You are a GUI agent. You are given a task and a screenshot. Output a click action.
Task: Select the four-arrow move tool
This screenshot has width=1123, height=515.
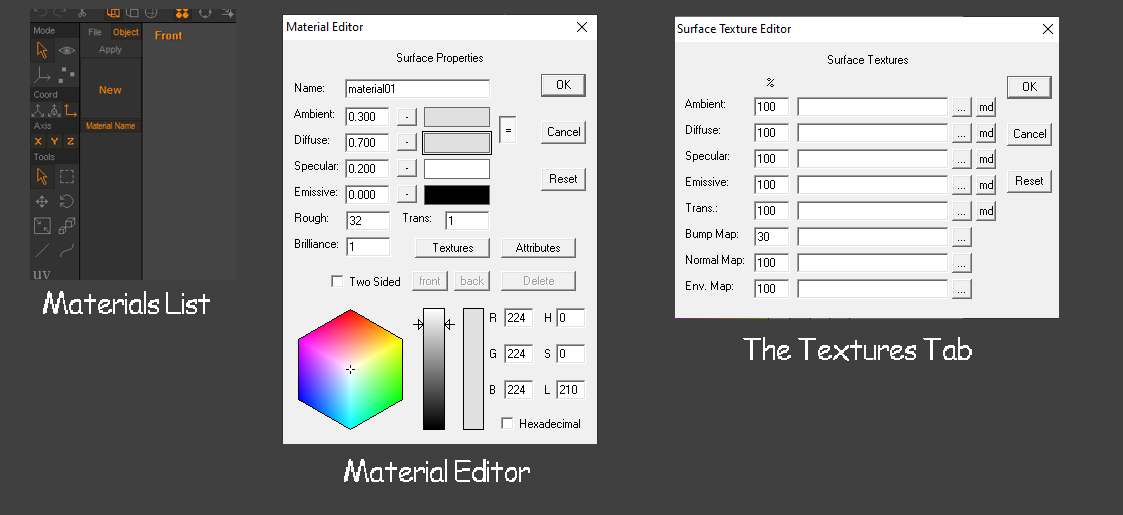[x=42, y=201]
